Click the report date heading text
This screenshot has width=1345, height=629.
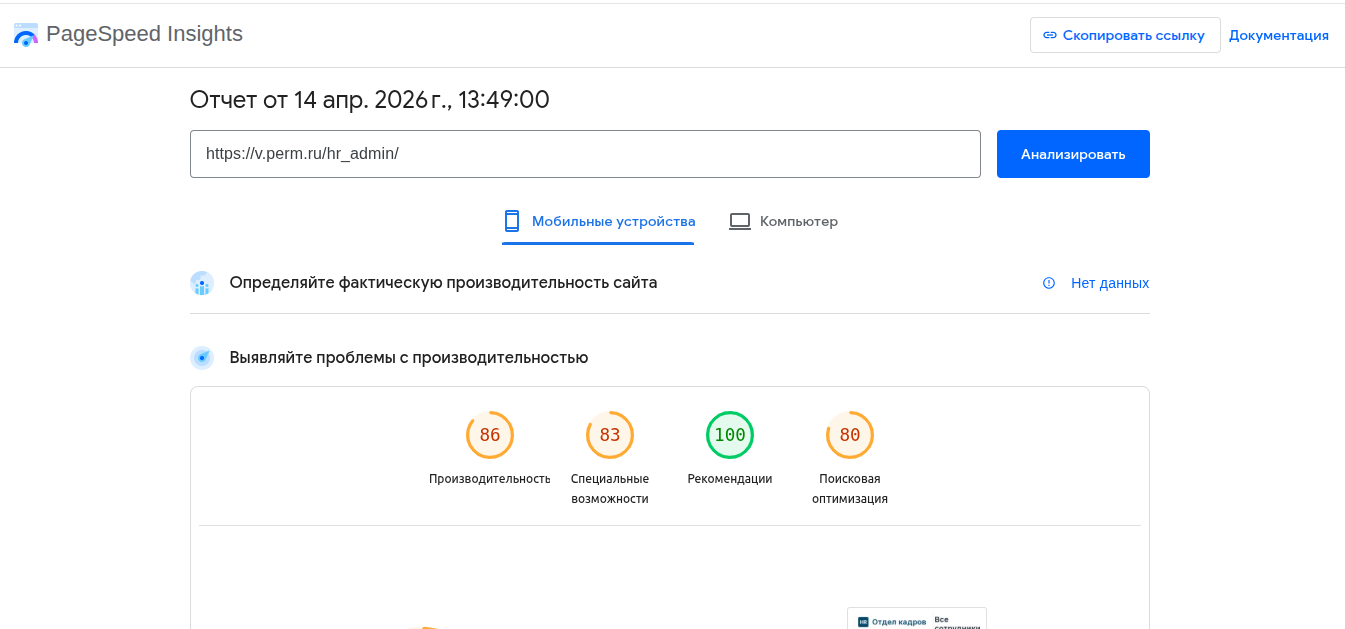click(370, 100)
